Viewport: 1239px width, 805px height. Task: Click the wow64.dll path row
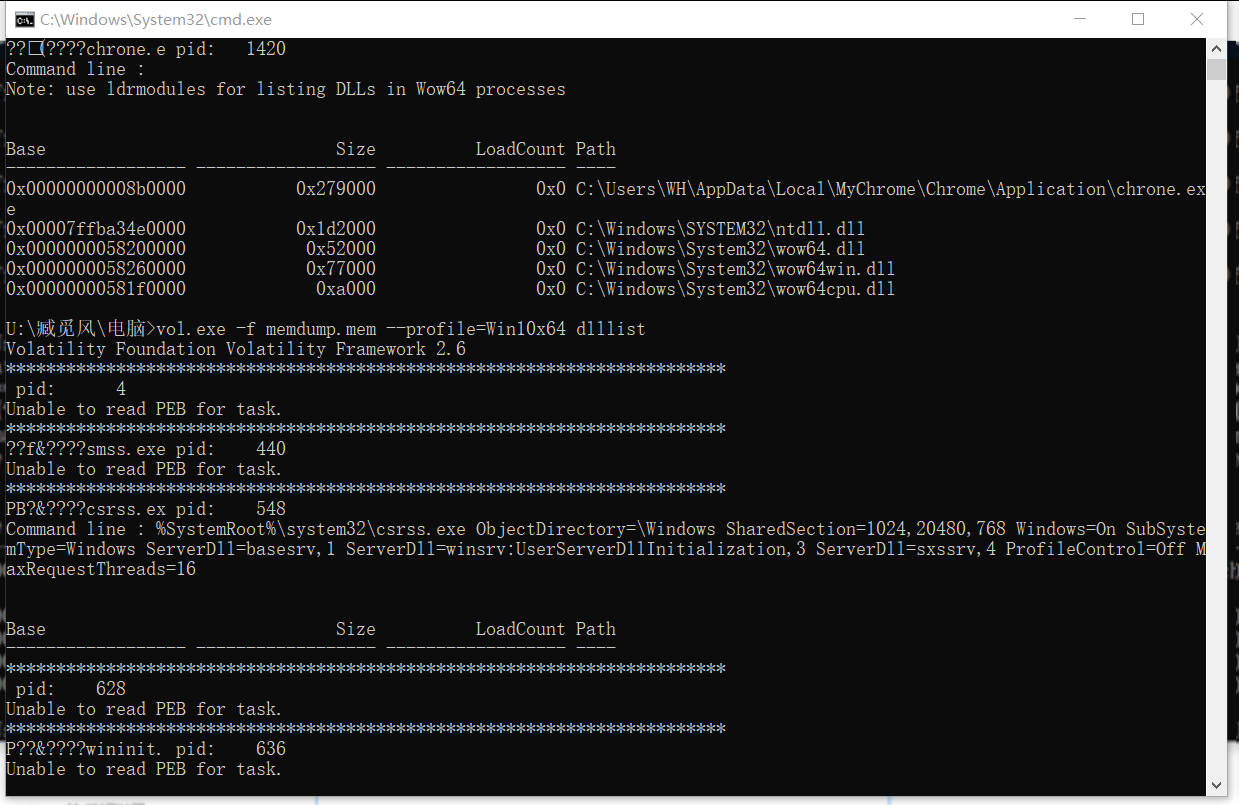[x=436, y=249]
